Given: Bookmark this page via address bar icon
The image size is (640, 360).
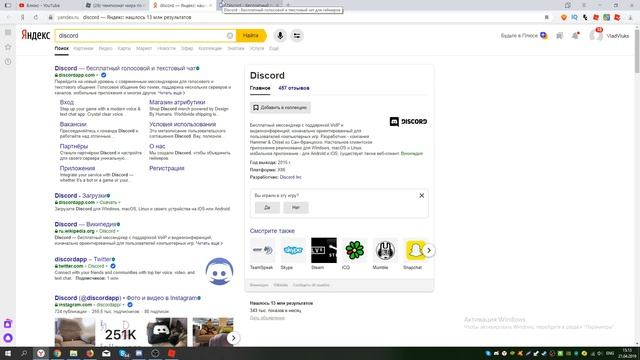Looking at the screenshot, I should point(547,18).
